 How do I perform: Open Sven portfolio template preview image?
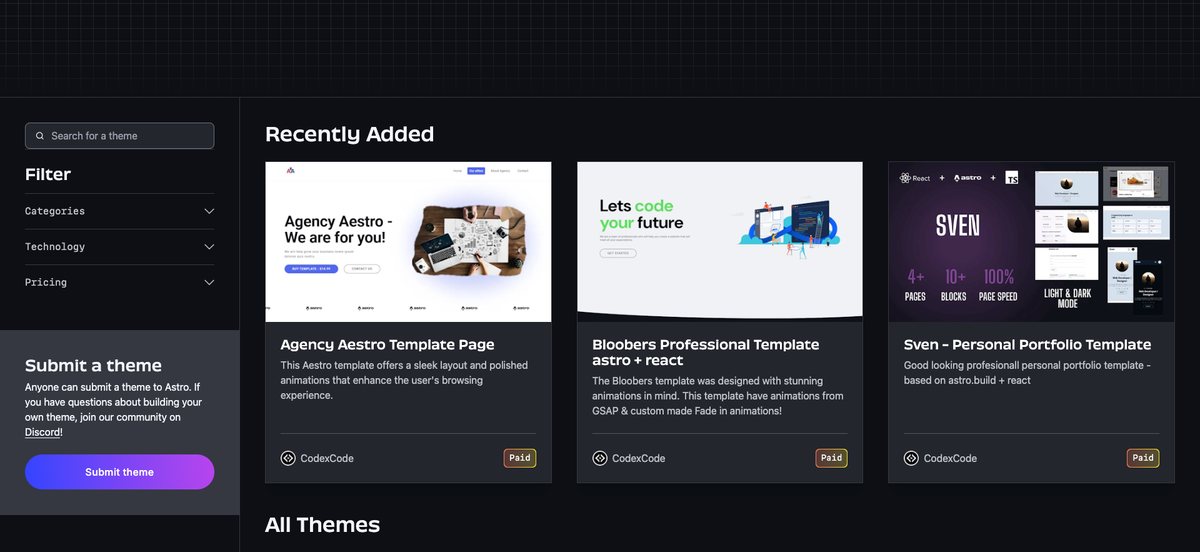point(1031,242)
